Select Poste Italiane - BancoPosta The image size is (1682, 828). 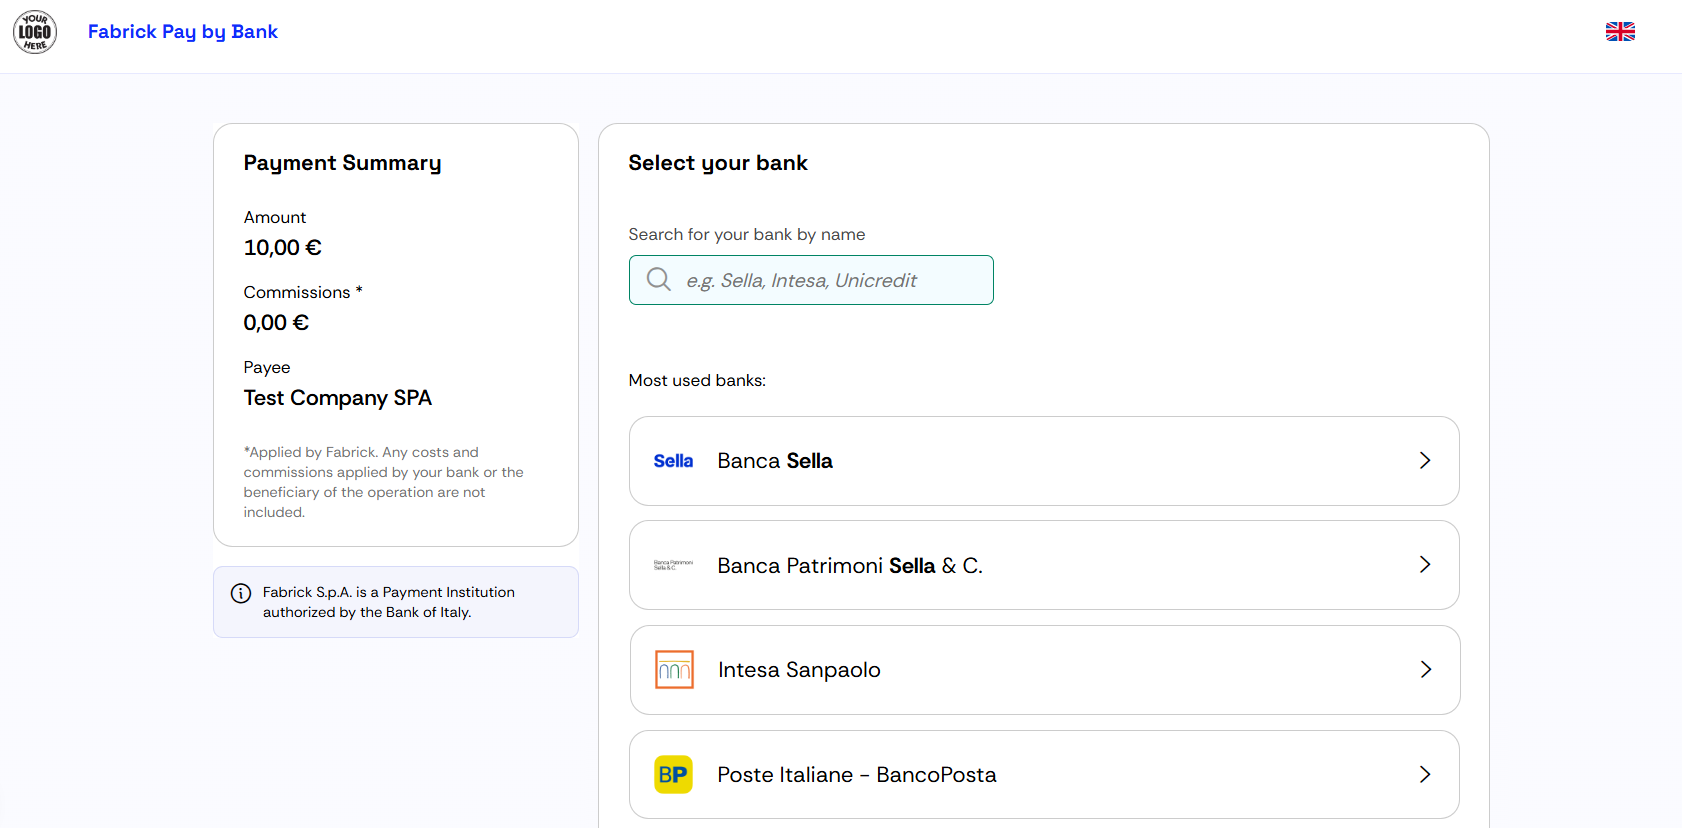1044,775
